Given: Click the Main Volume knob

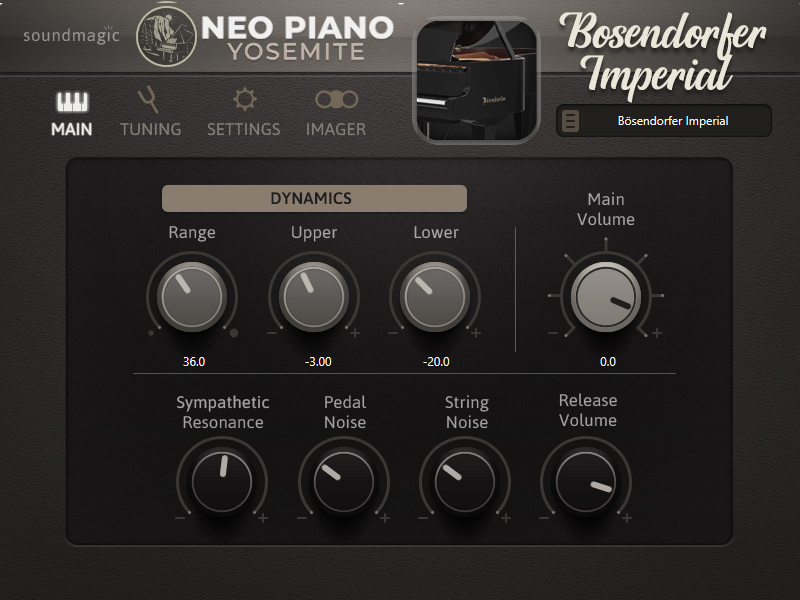Looking at the screenshot, I should tap(606, 296).
